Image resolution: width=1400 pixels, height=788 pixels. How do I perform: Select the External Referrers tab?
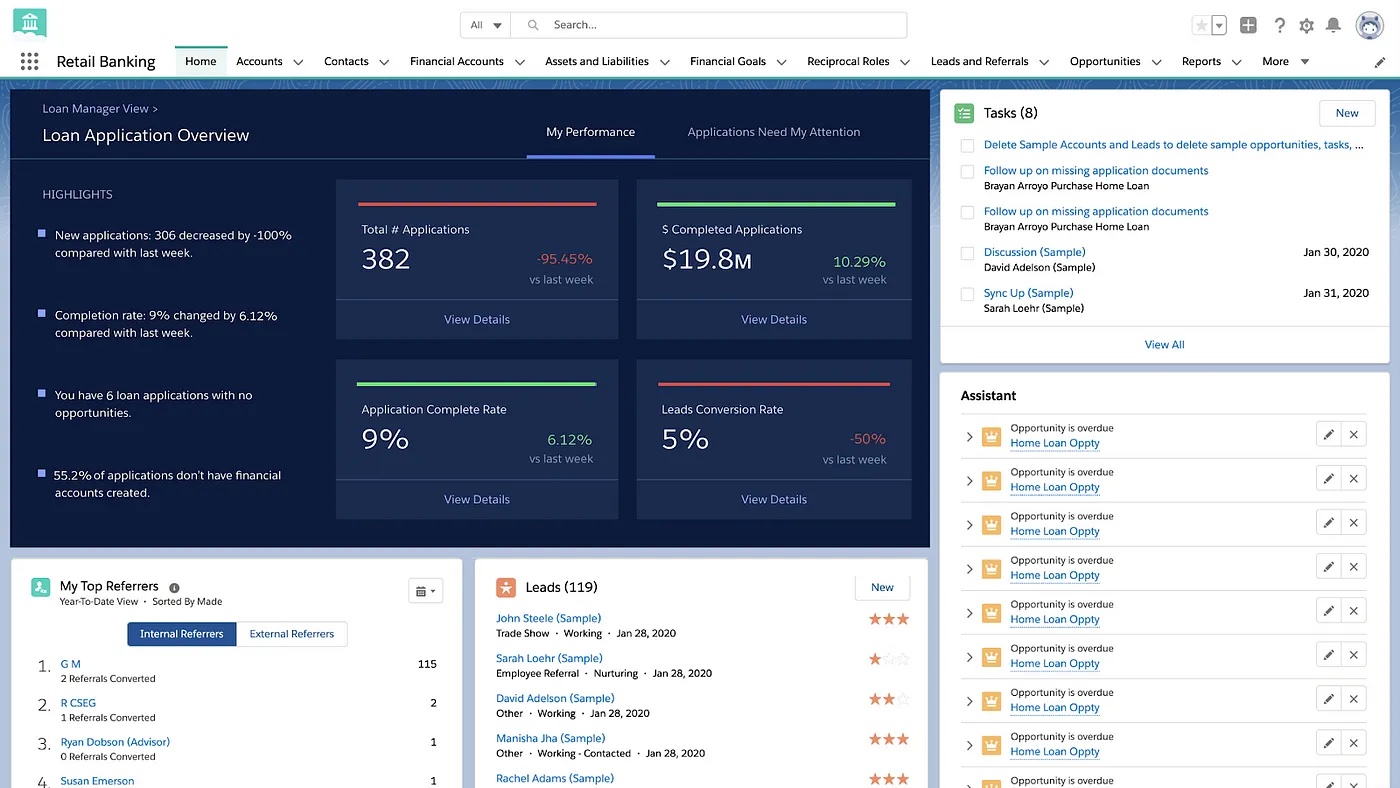(291, 634)
